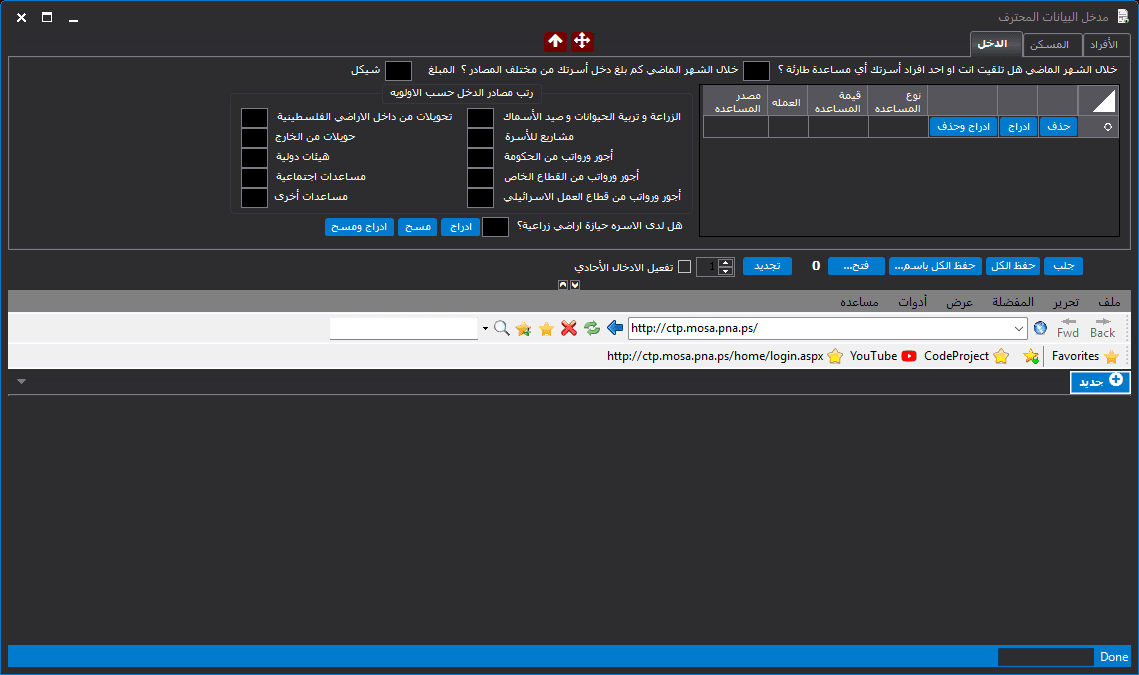Open the عرض menu

click(x=960, y=302)
